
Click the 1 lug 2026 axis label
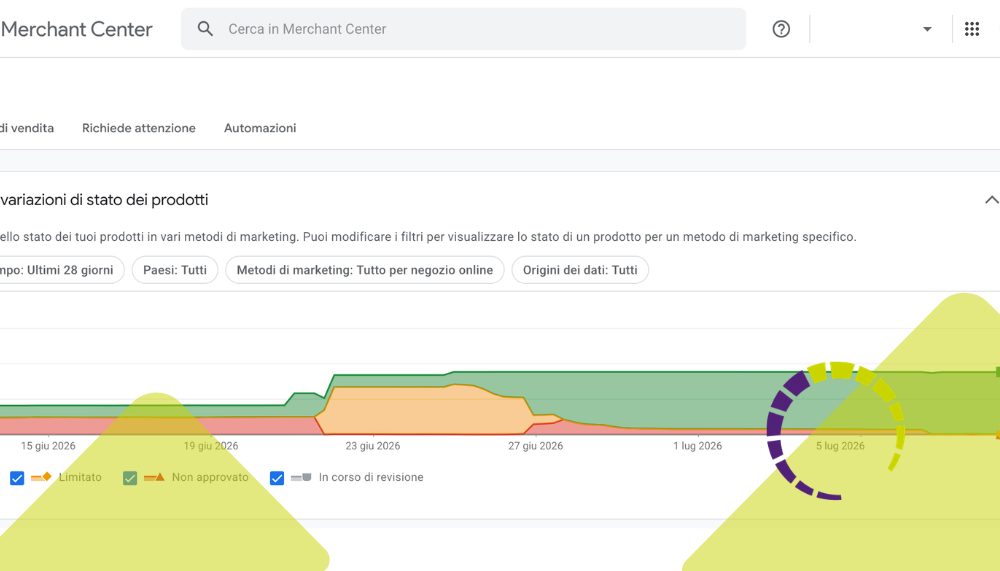point(698,446)
